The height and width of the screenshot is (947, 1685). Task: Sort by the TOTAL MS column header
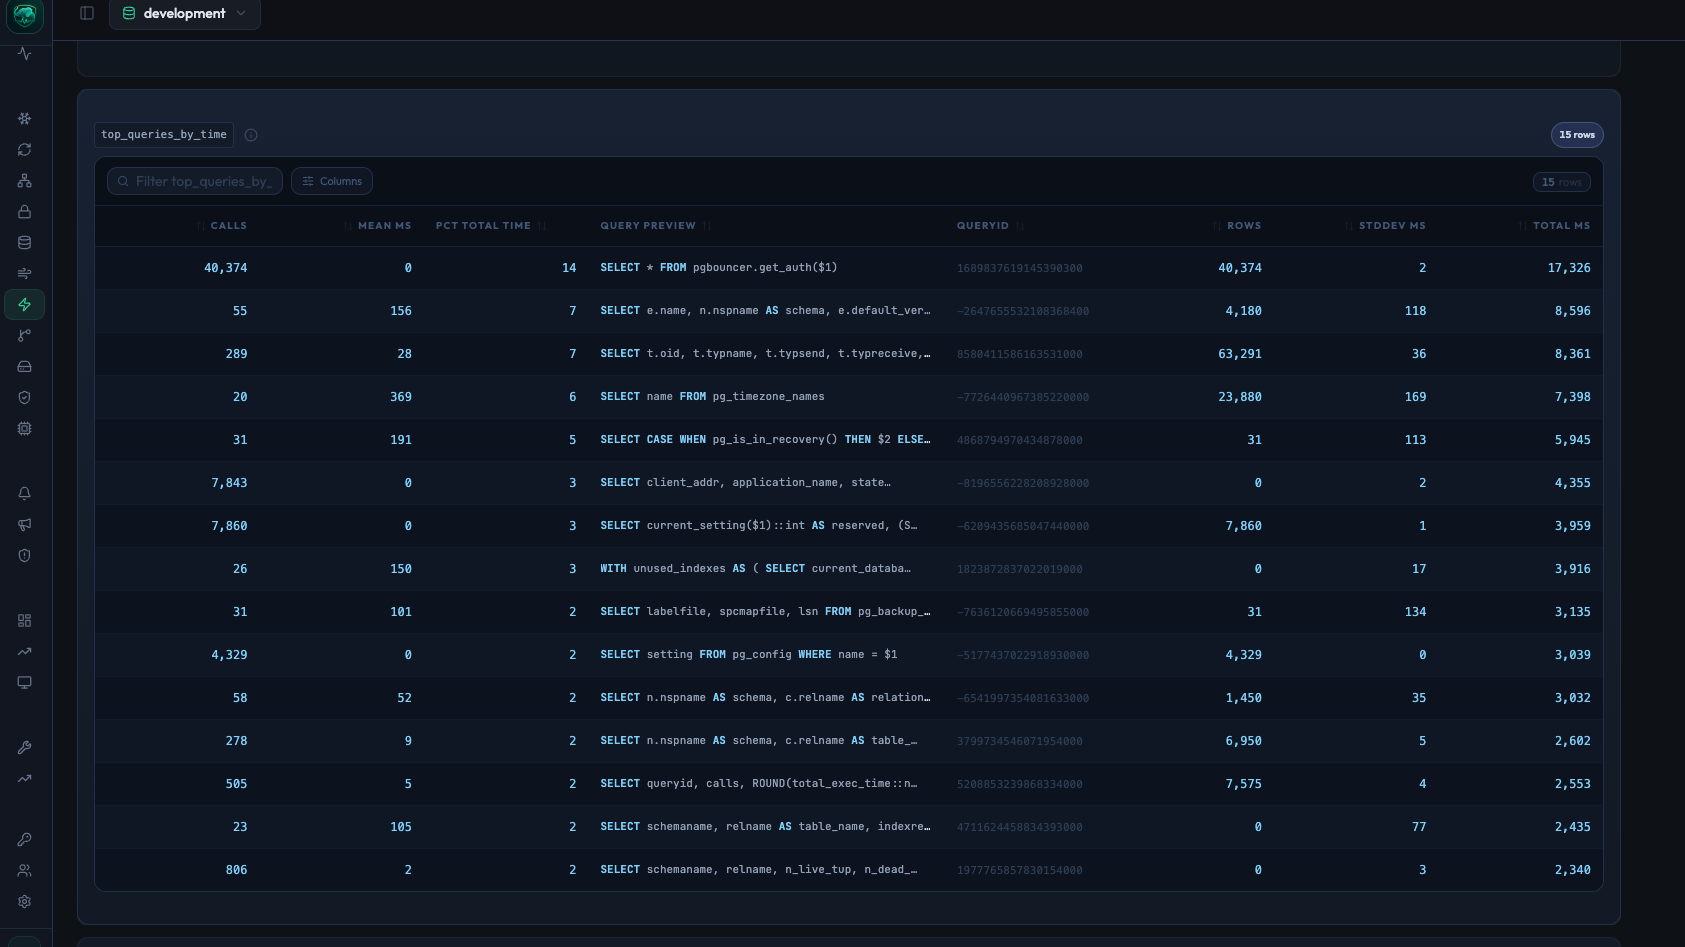click(x=1554, y=226)
